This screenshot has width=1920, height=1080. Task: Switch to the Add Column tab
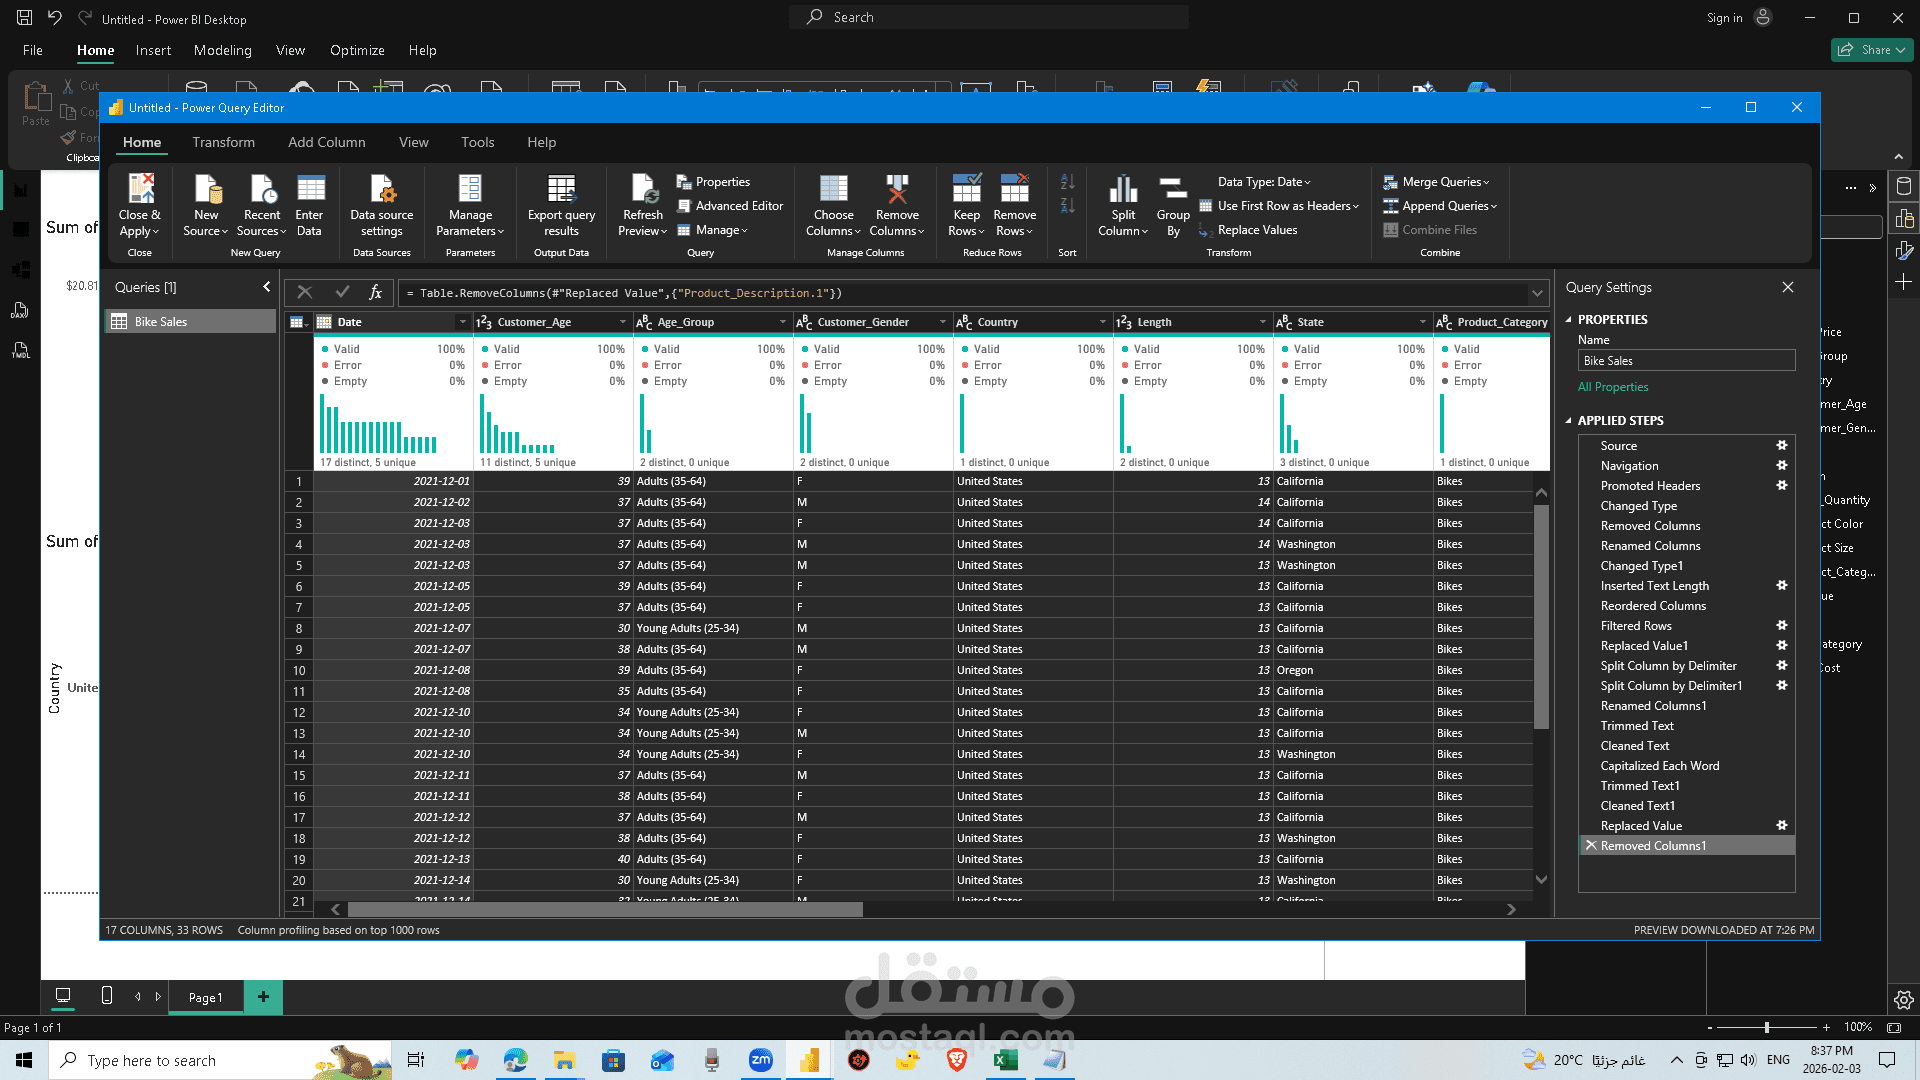(x=327, y=142)
